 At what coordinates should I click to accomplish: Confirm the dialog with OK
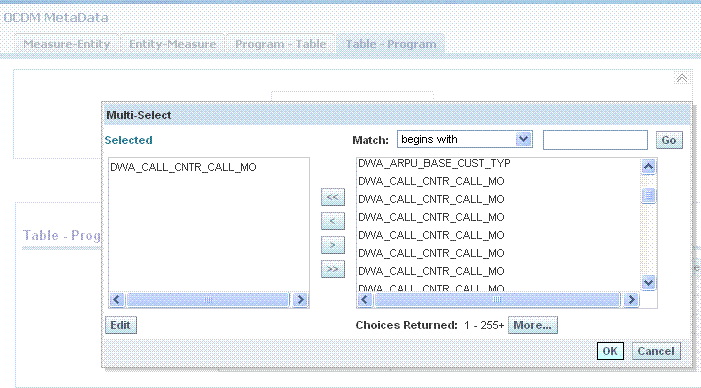[610, 351]
